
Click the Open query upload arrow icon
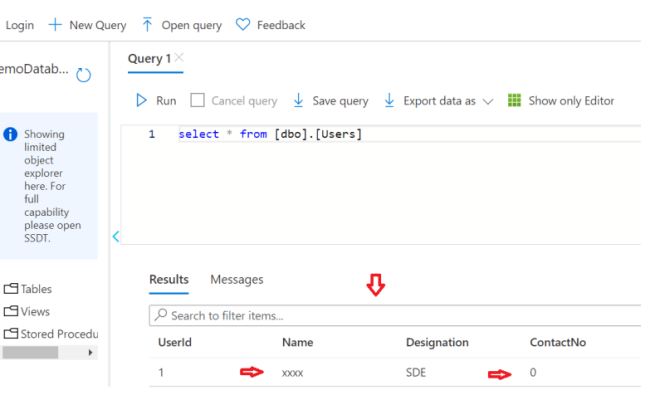[x=147, y=25]
